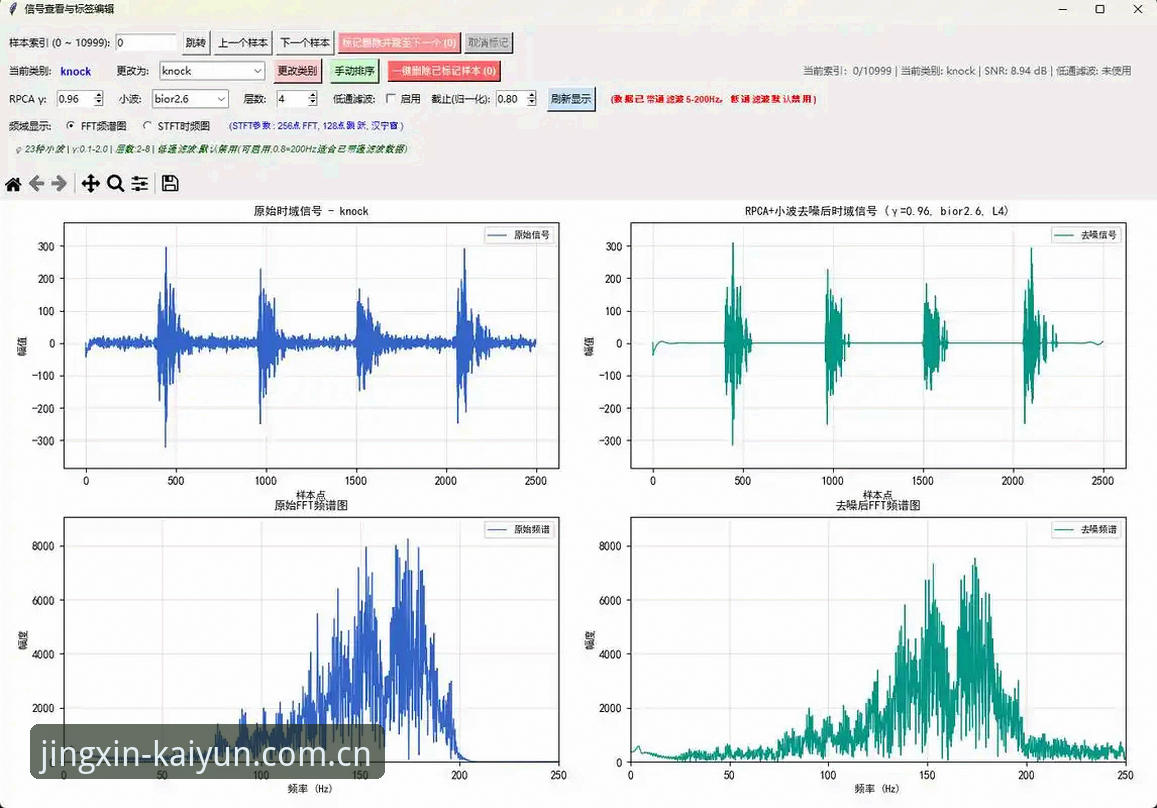
Task: Decrease the 截止 cutoff value with down arrow
Action: (x=532, y=103)
